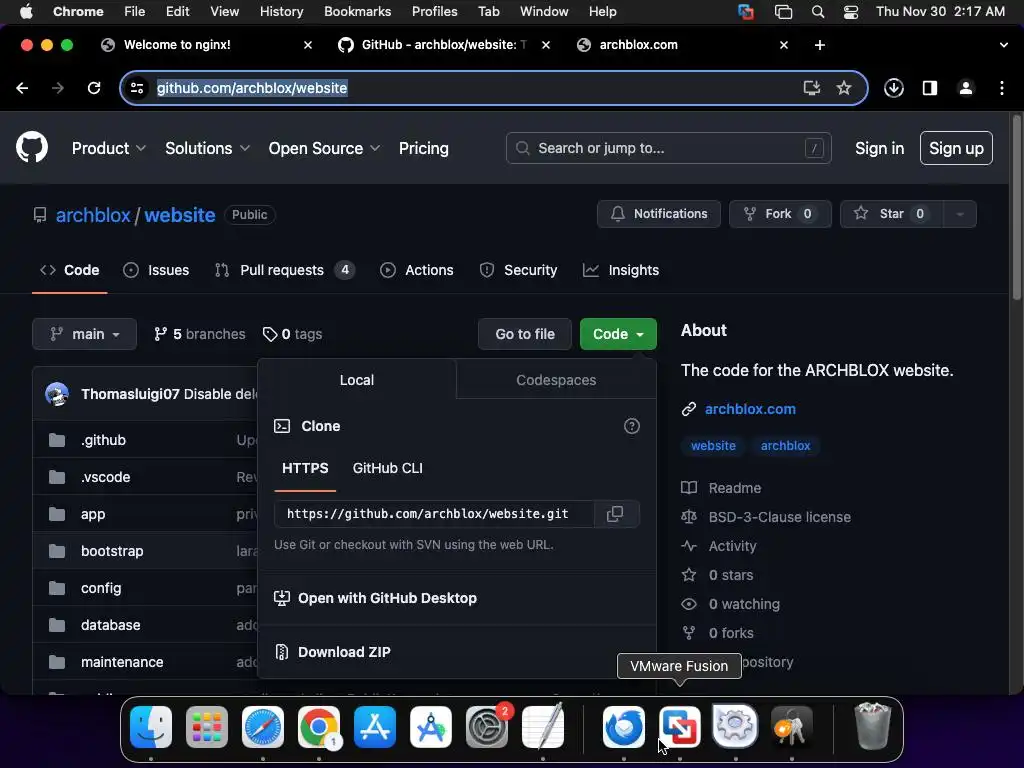This screenshot has width=1024, height=768.
Task: Open Pull requests tab
Action: pyautogui.click(x=284, y=270)
